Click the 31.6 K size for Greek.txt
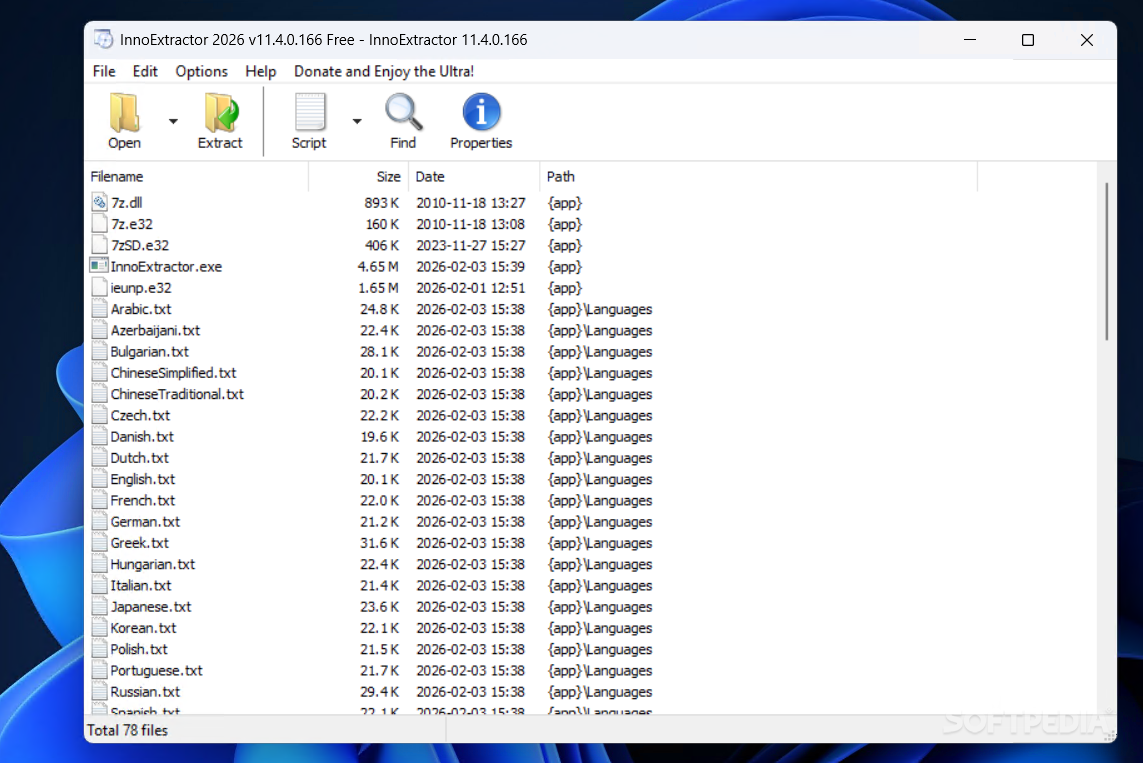The height and width of the screenshot is (763, 1143). 379,543
